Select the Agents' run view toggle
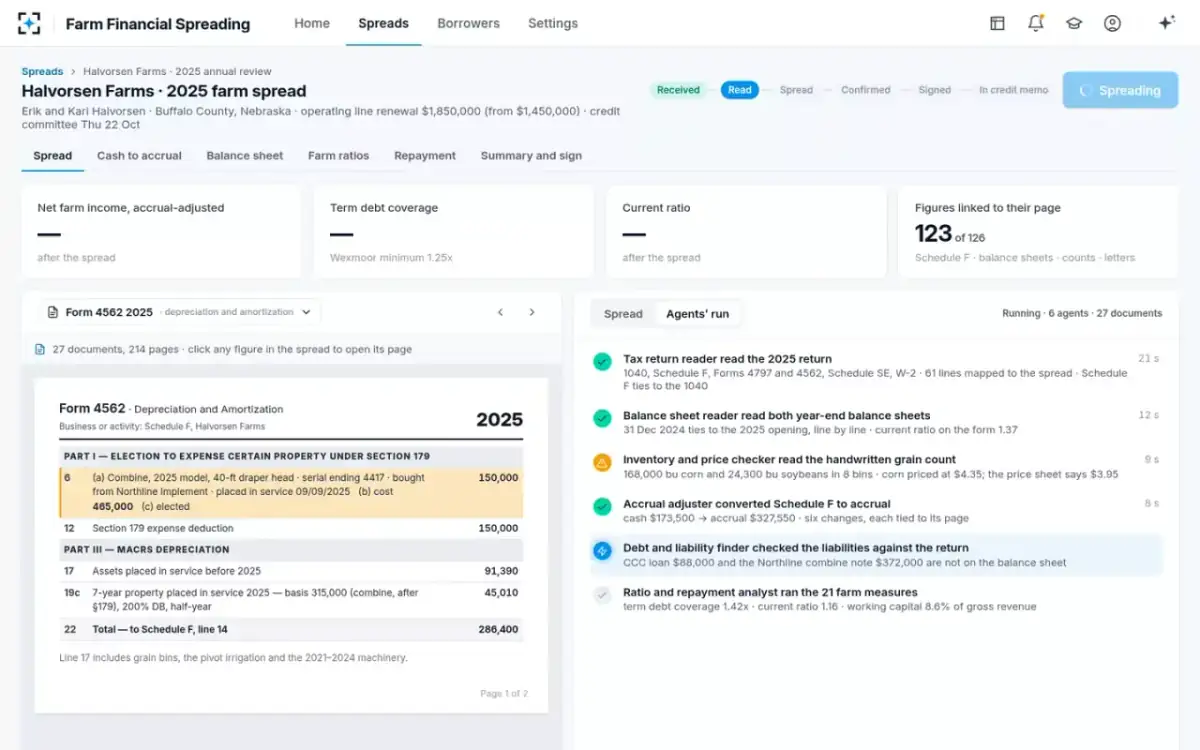 pyautogui.click(x=698, y=314)
